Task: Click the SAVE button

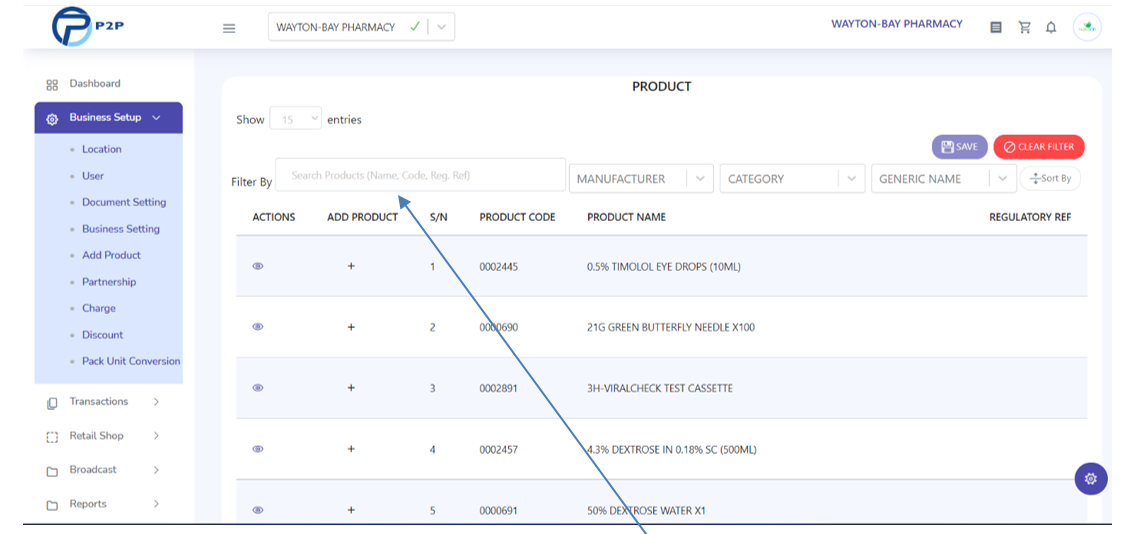Action: coord(960,147)
